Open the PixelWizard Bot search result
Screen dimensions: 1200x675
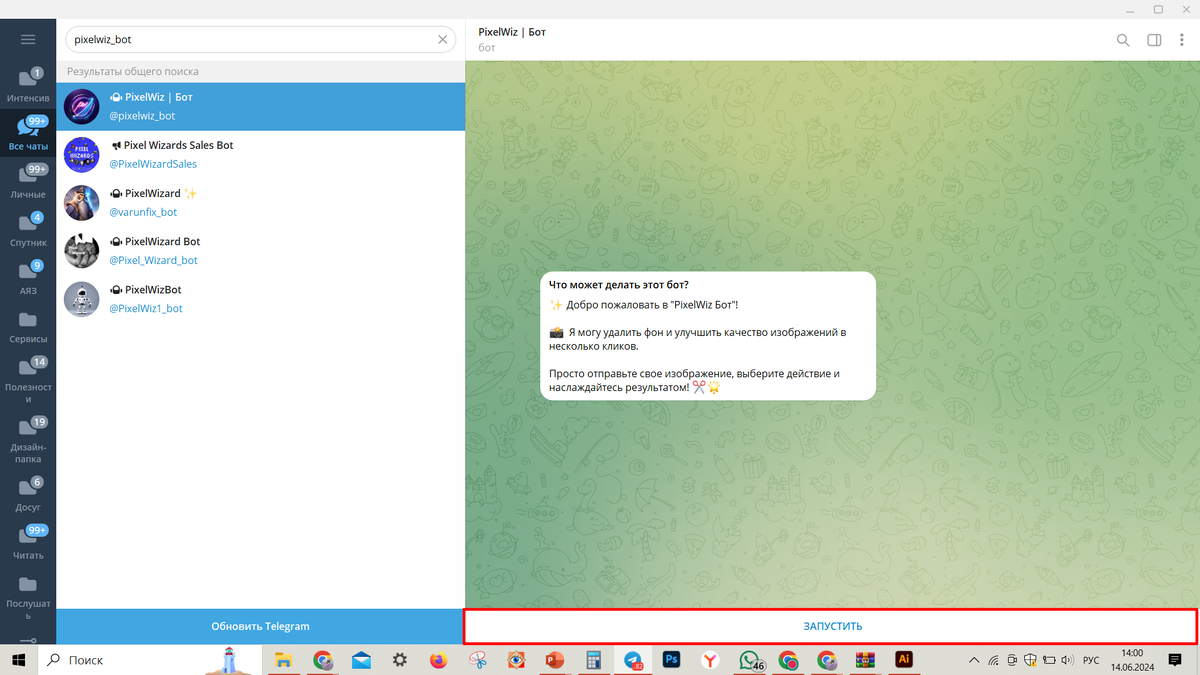point(260,250)
